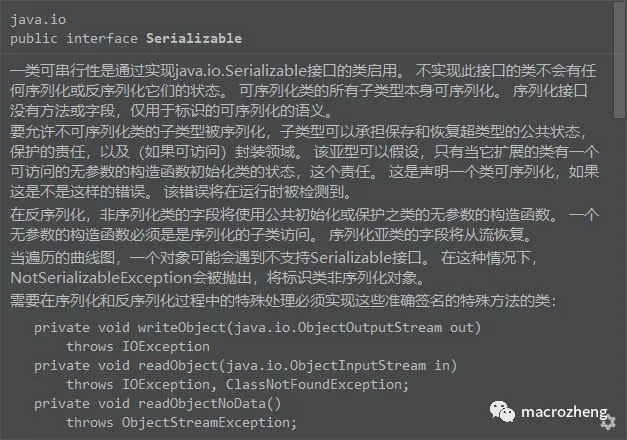Image resolution: width=627 pixels, height=440 pixels.
Task: Click java.io.Serializable in the first paragraph
Action: click(x=241, y=71)
